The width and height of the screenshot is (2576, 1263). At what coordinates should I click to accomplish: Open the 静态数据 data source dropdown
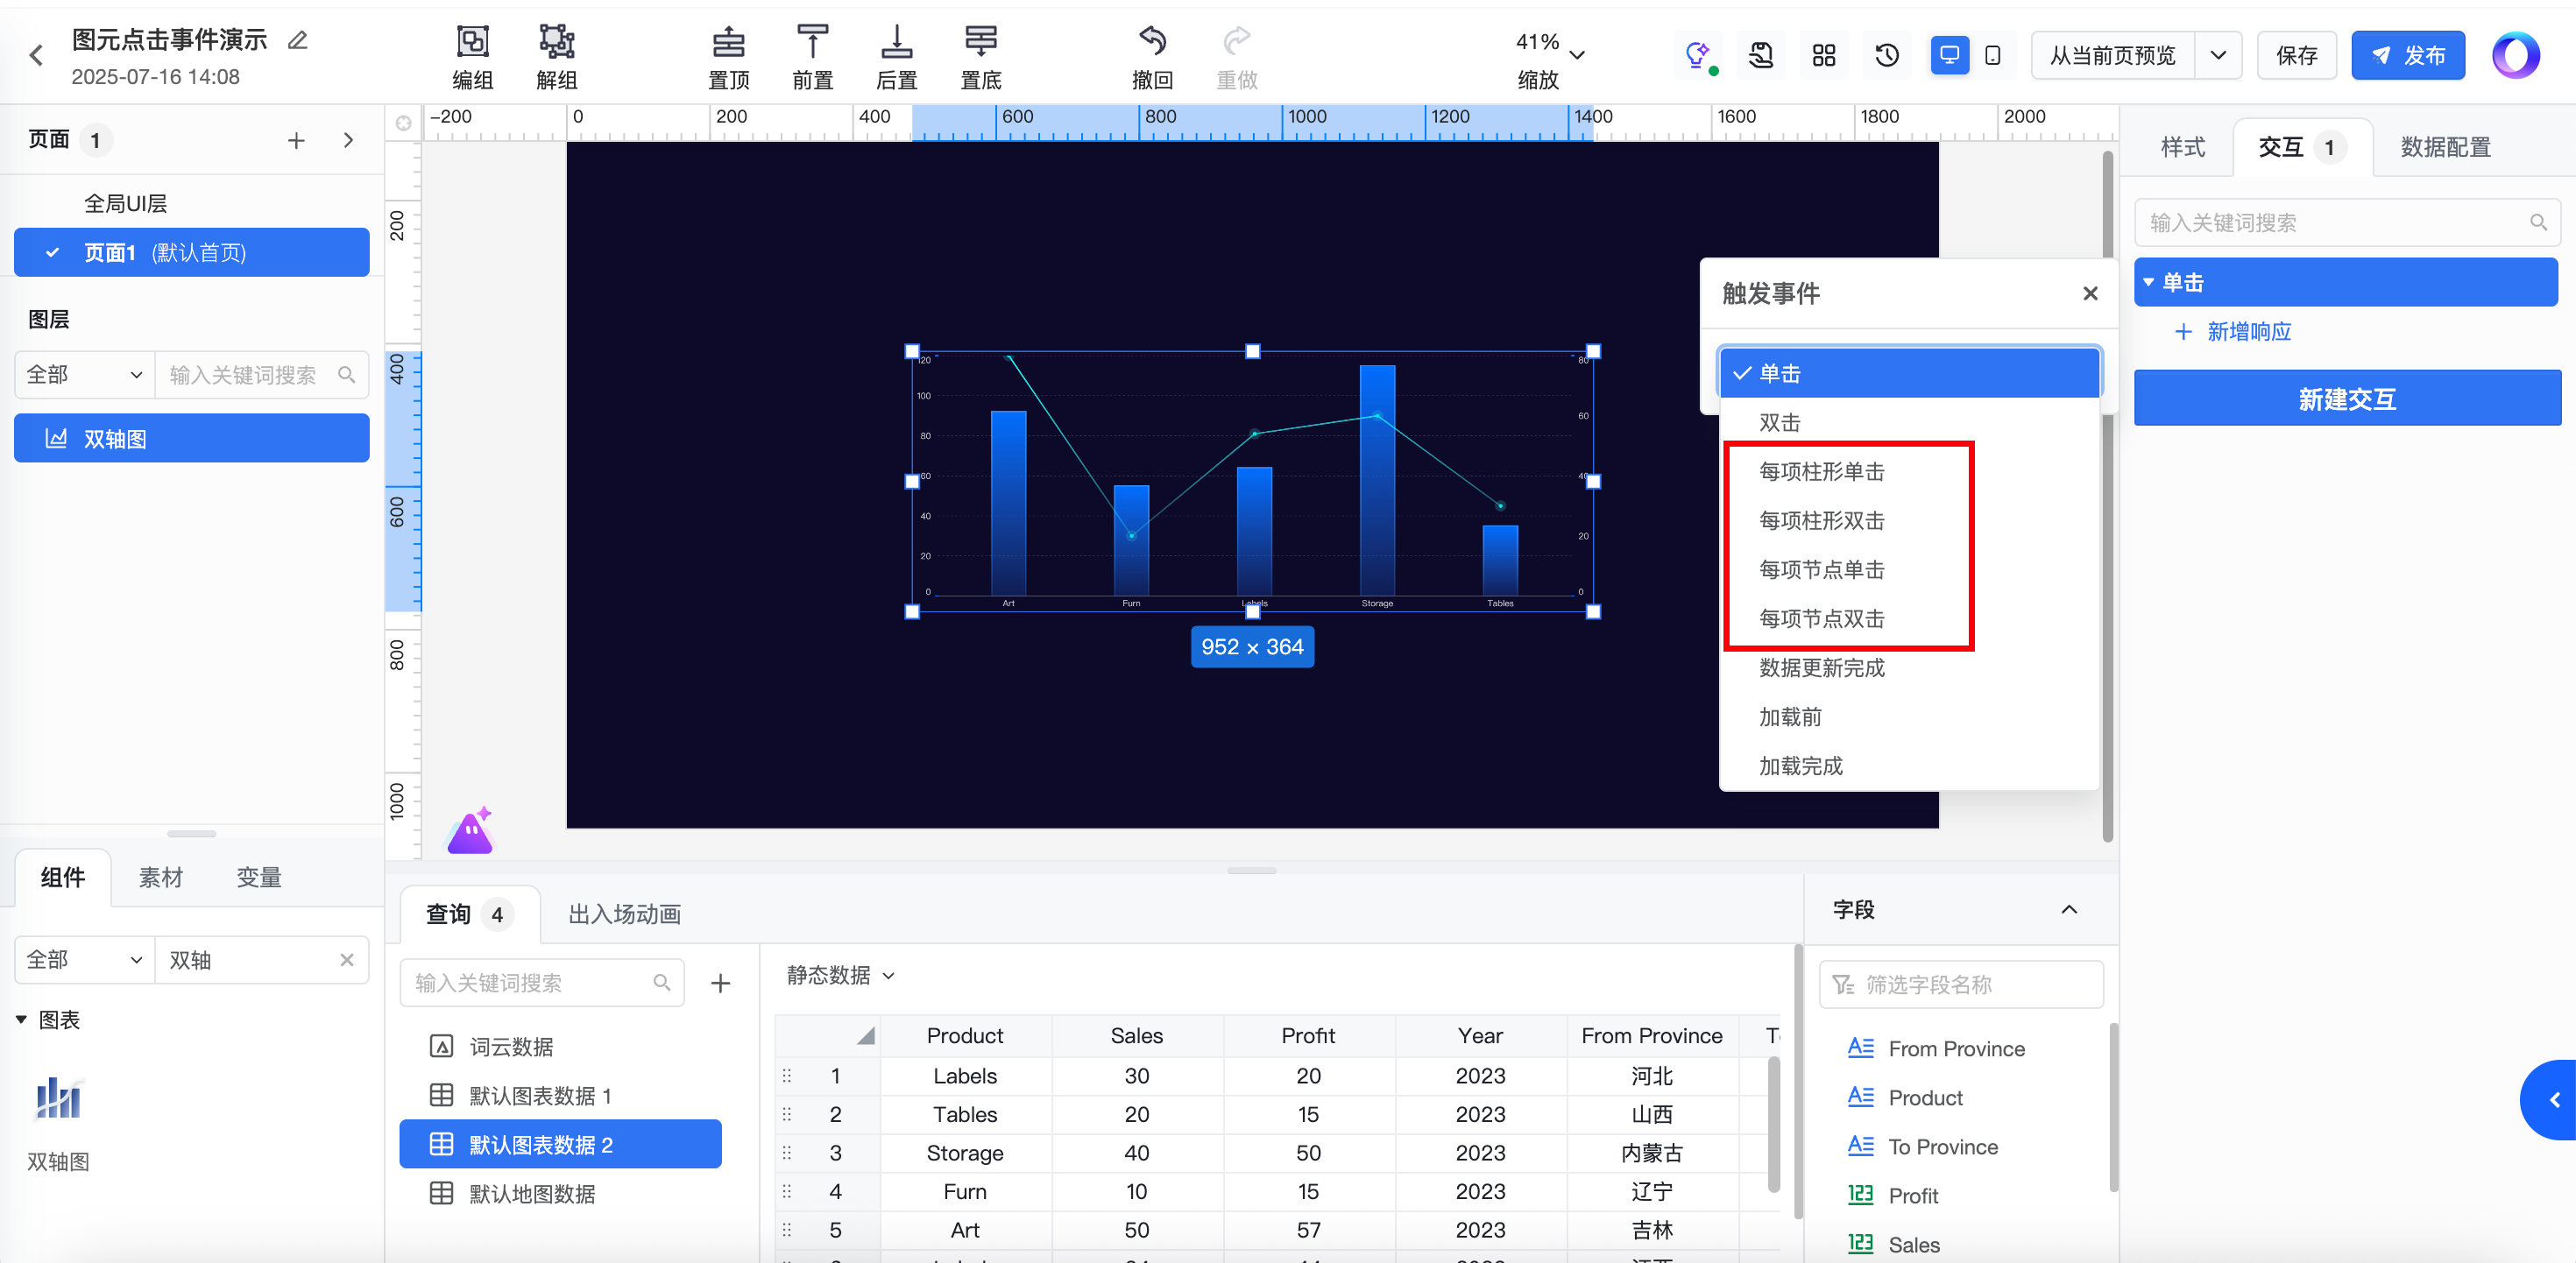point(840,975)
